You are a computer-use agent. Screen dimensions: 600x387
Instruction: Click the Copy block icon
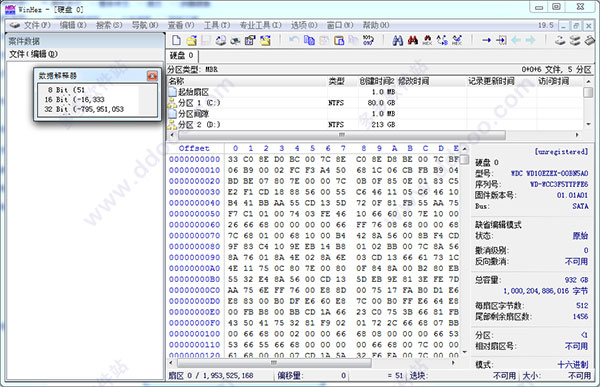pos(309,40)
